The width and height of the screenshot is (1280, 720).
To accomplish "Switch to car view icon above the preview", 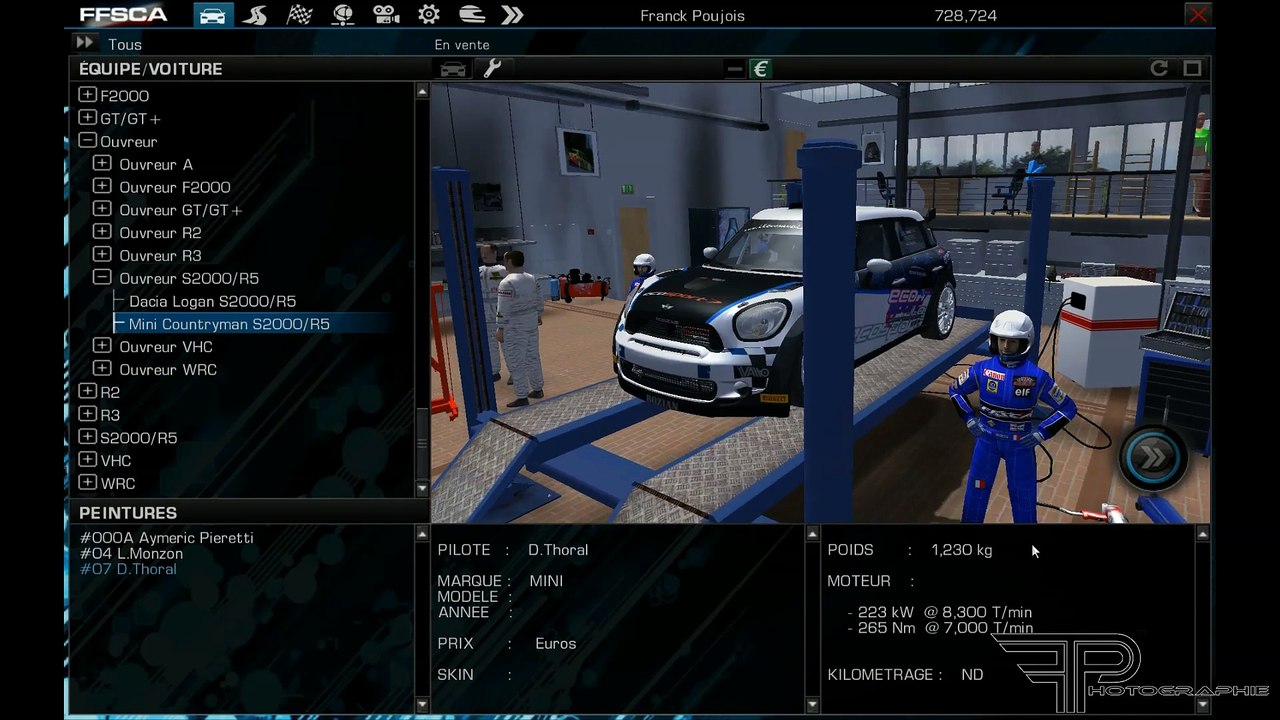I will coord(453,69).
